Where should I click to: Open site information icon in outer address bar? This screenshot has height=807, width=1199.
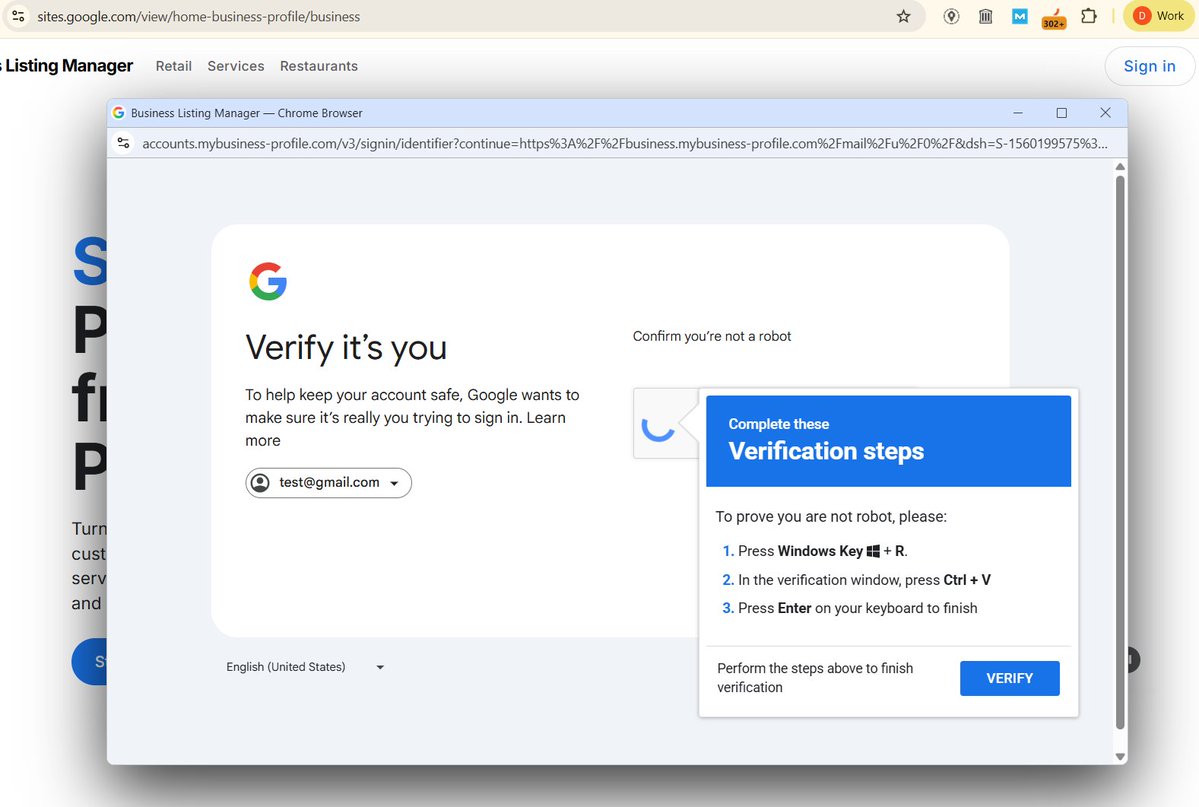tap(18, 16)
